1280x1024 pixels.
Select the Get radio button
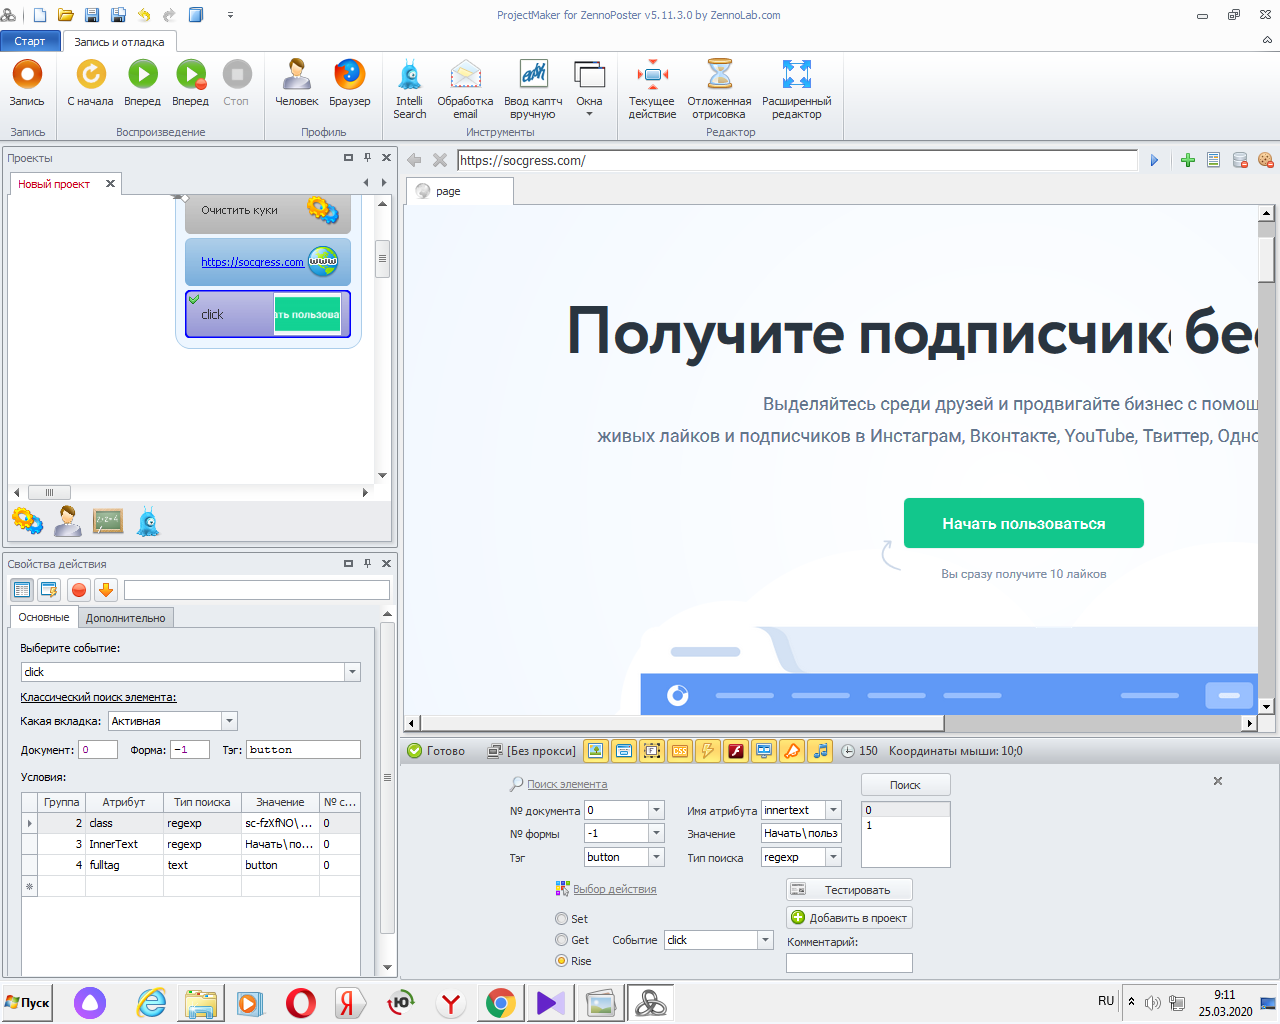tap(561, 940)
